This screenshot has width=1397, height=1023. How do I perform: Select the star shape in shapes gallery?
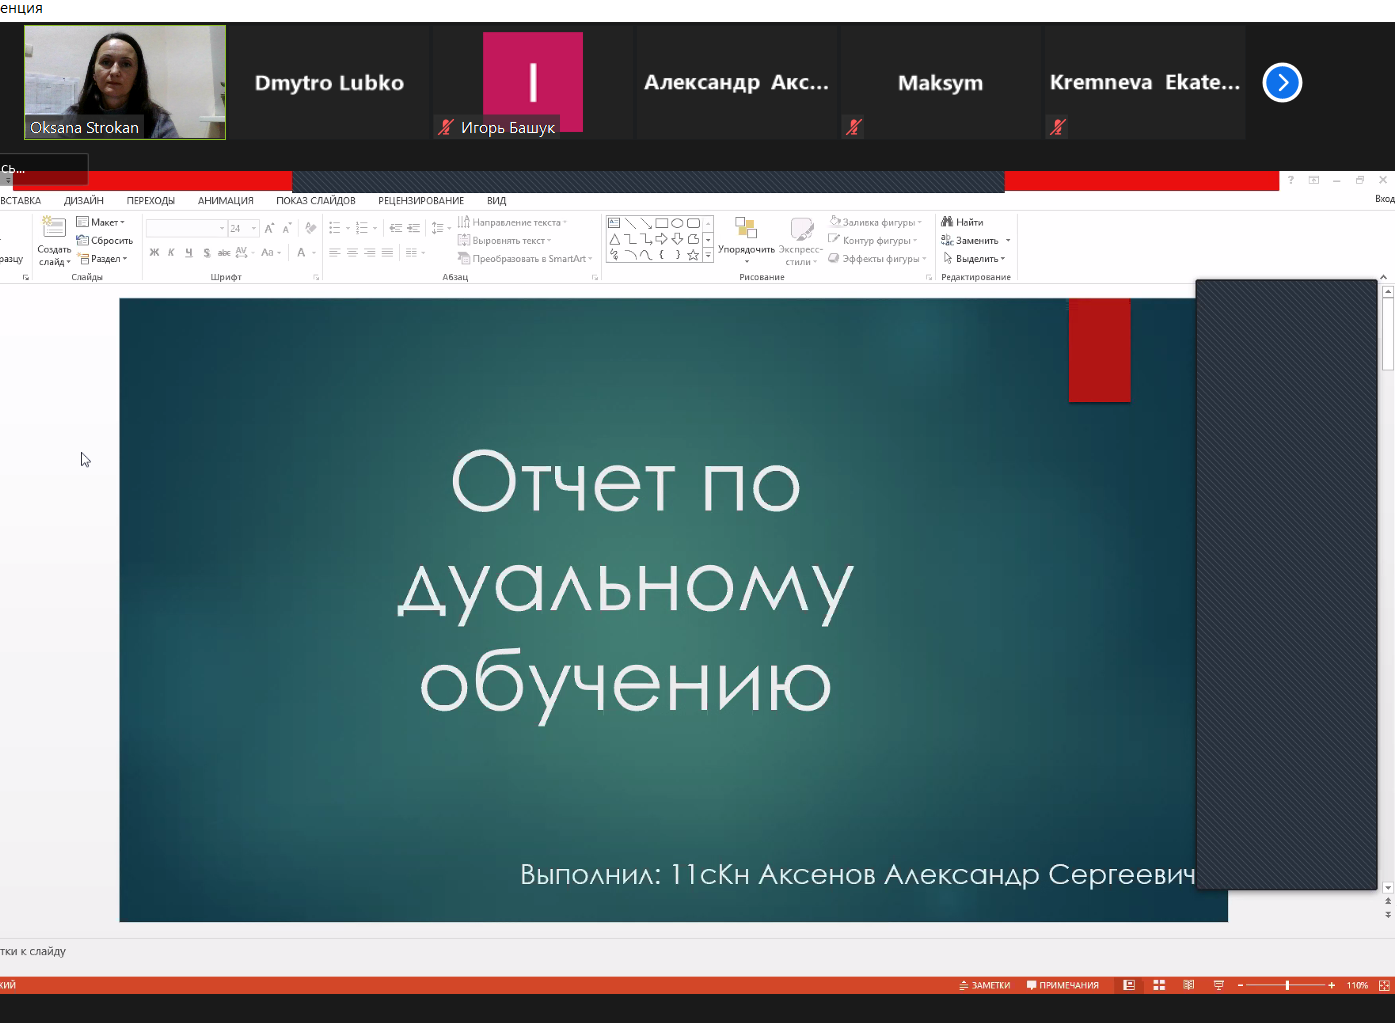(693, 255)
